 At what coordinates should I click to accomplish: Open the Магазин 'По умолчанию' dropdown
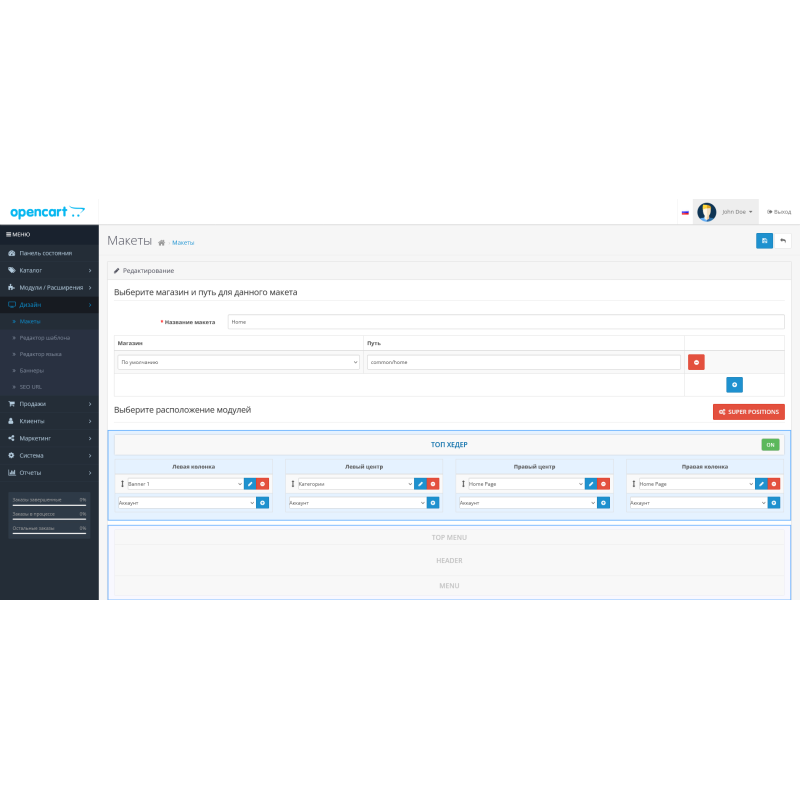click(238, 362)
